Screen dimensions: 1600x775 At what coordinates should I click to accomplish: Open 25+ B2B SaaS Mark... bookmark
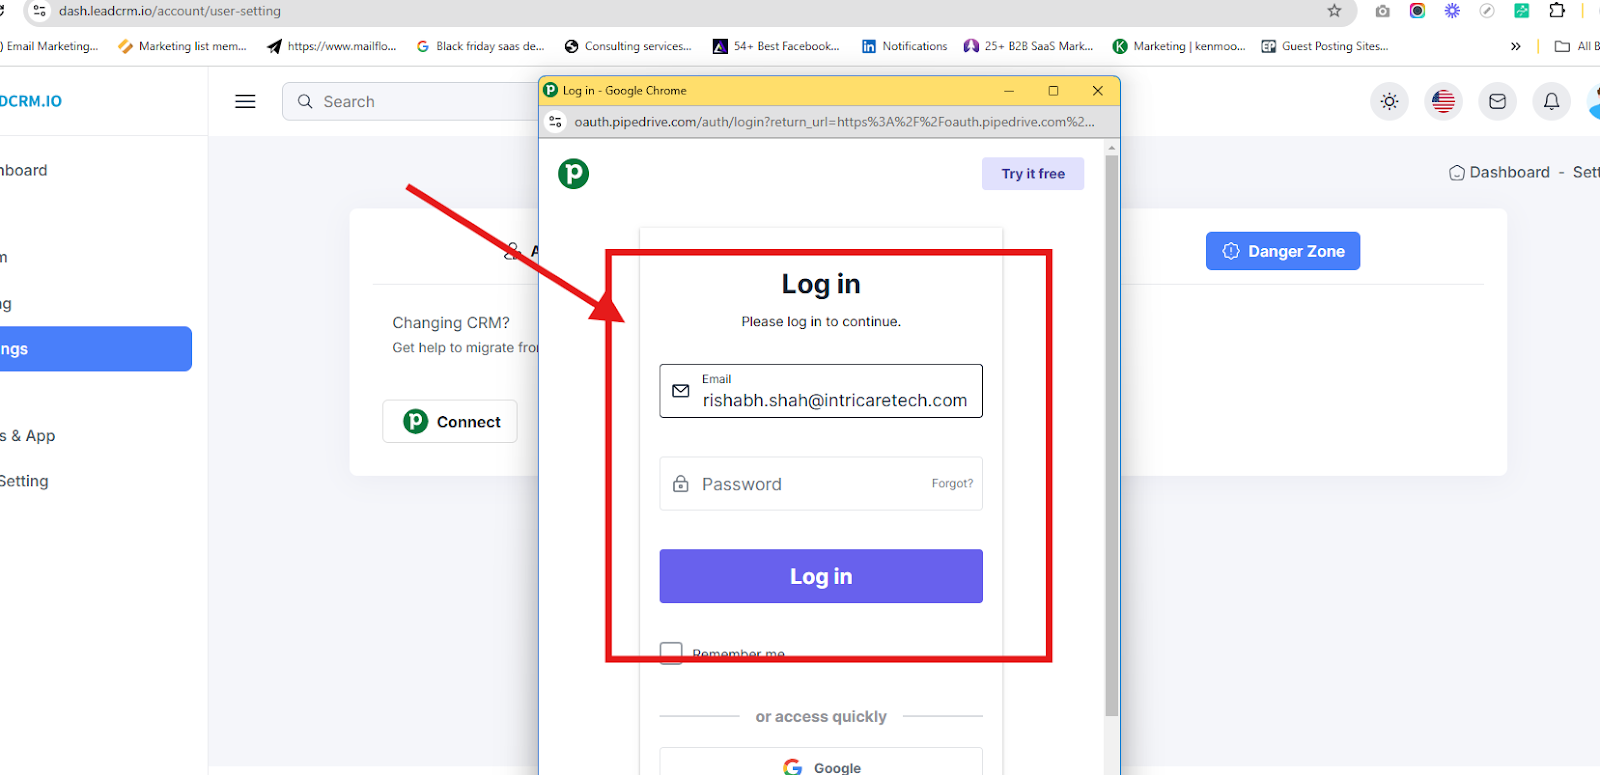1028,46
